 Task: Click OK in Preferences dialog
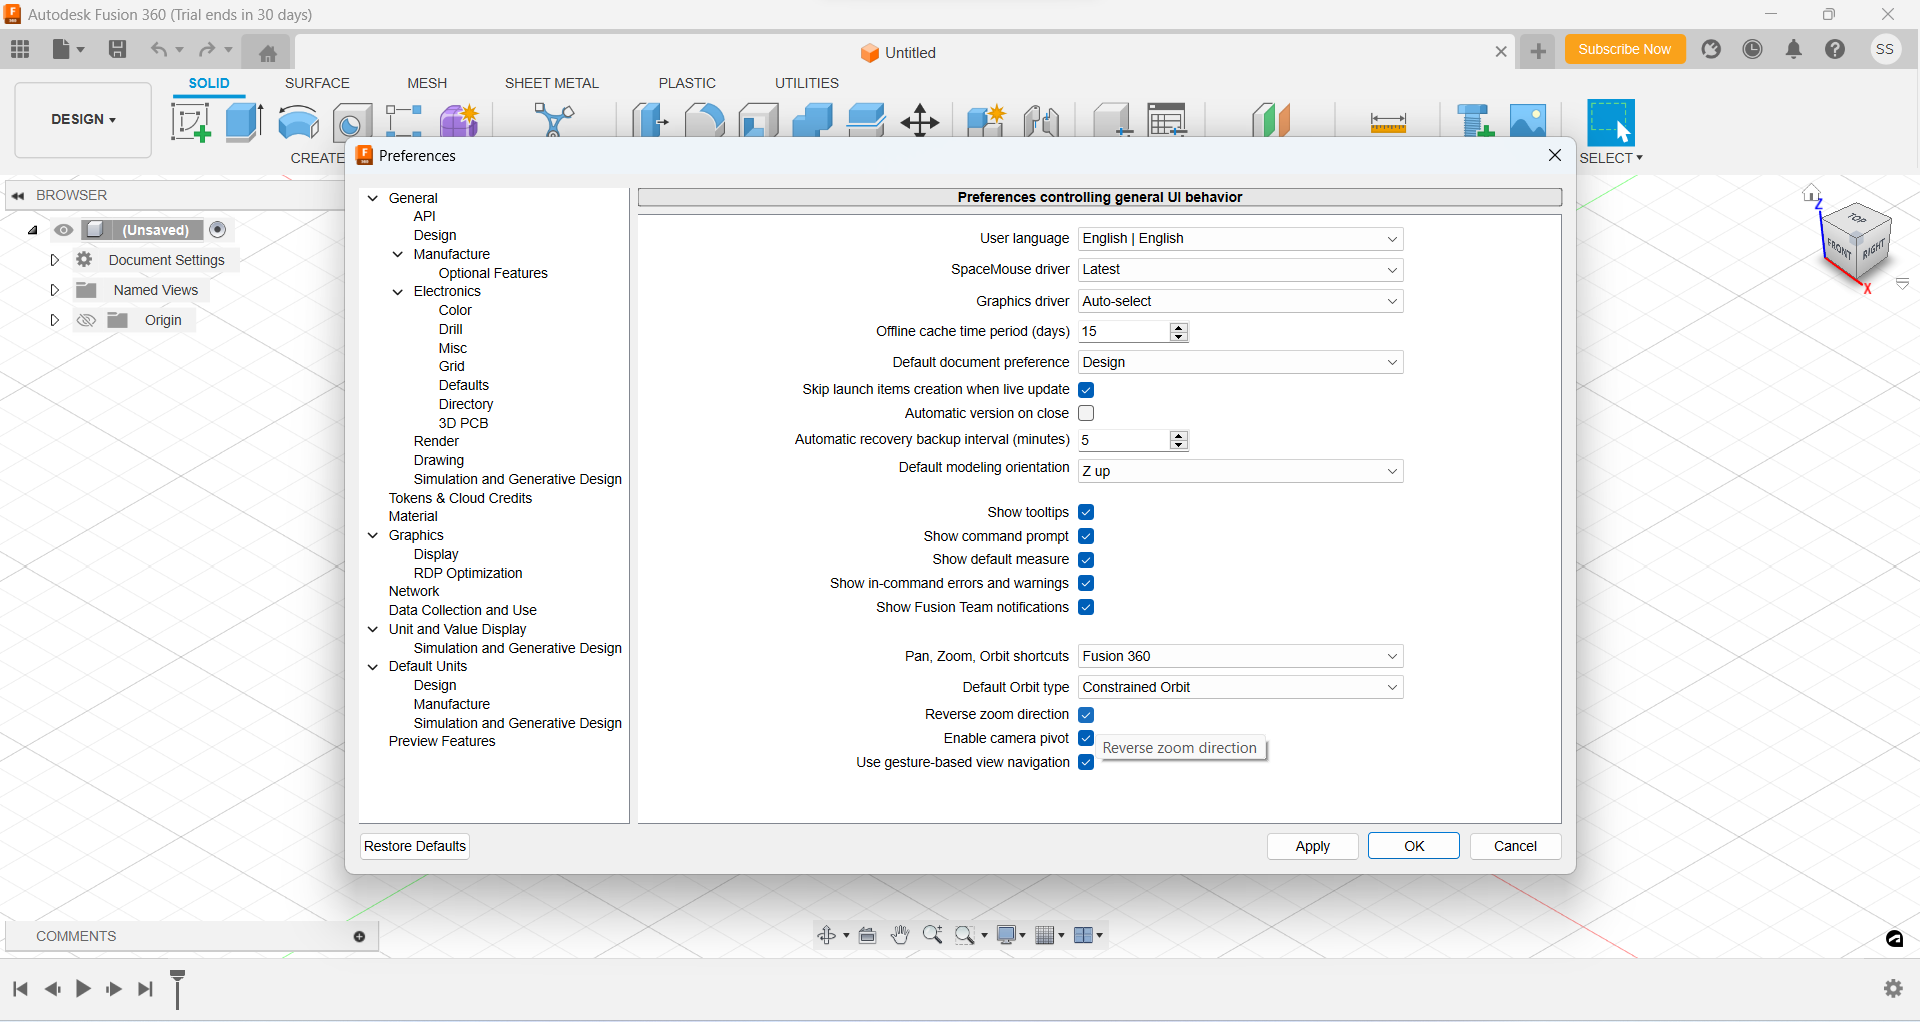(1414, 846)
